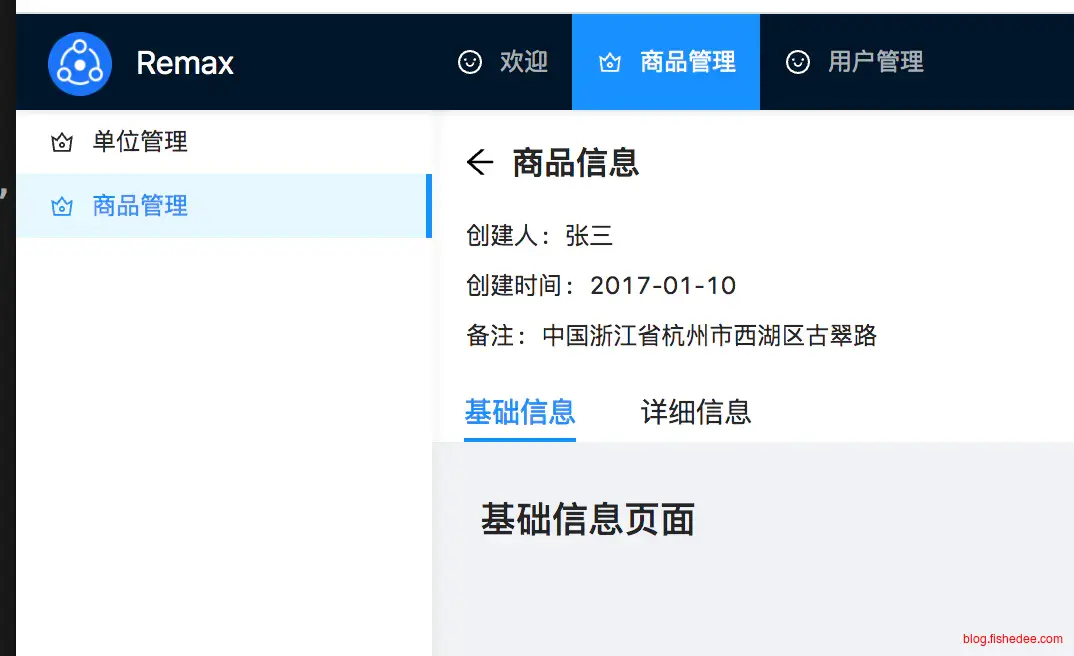Select 单位管理 in the left sidebar

coord(140,142)
